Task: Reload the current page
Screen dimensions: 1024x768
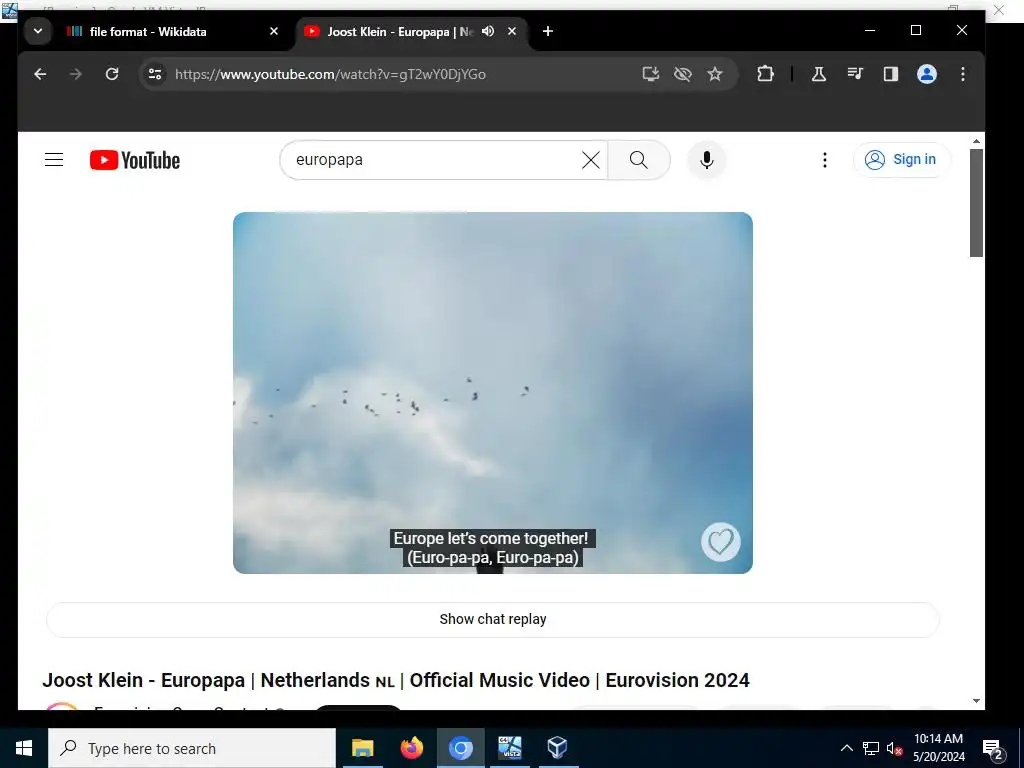Action: 112,74
